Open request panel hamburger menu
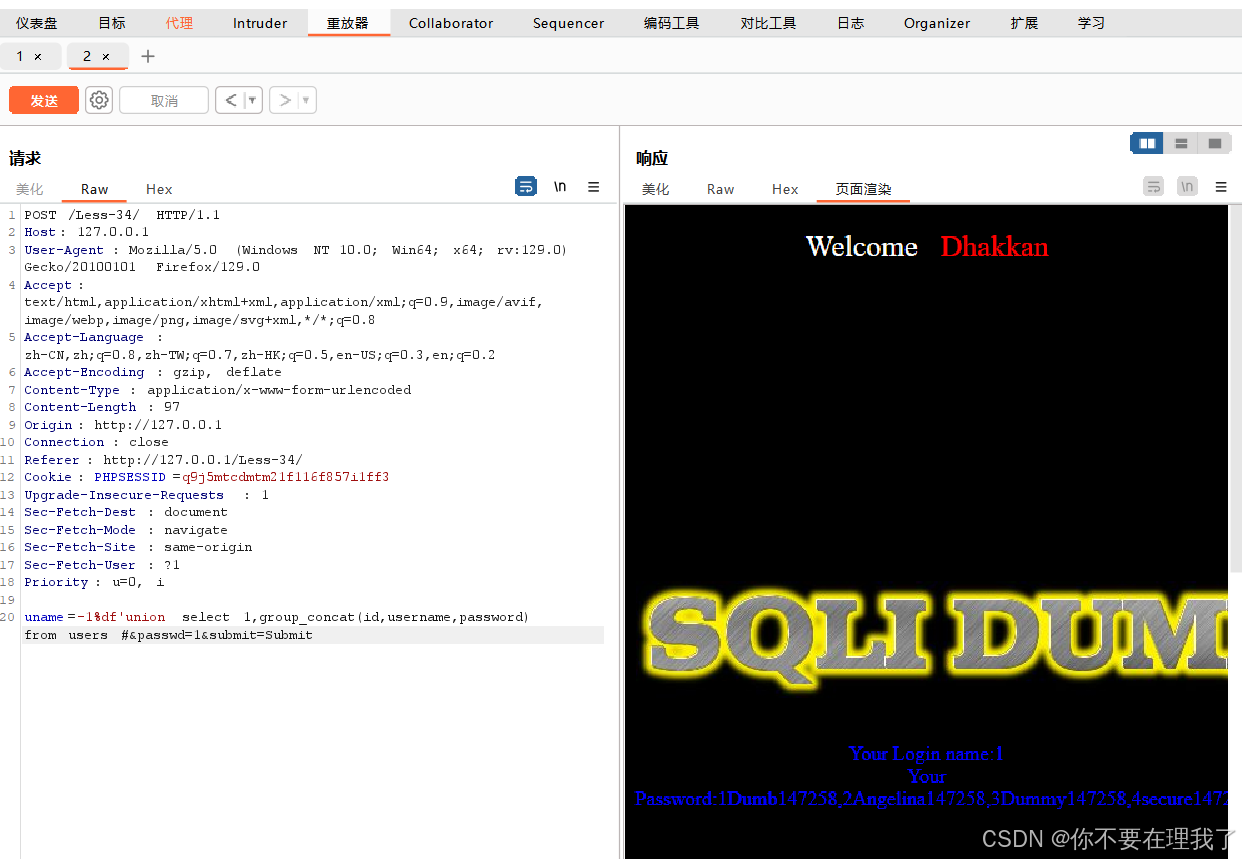Screen dimensions: 1242x859 click(x=593, y=187)
